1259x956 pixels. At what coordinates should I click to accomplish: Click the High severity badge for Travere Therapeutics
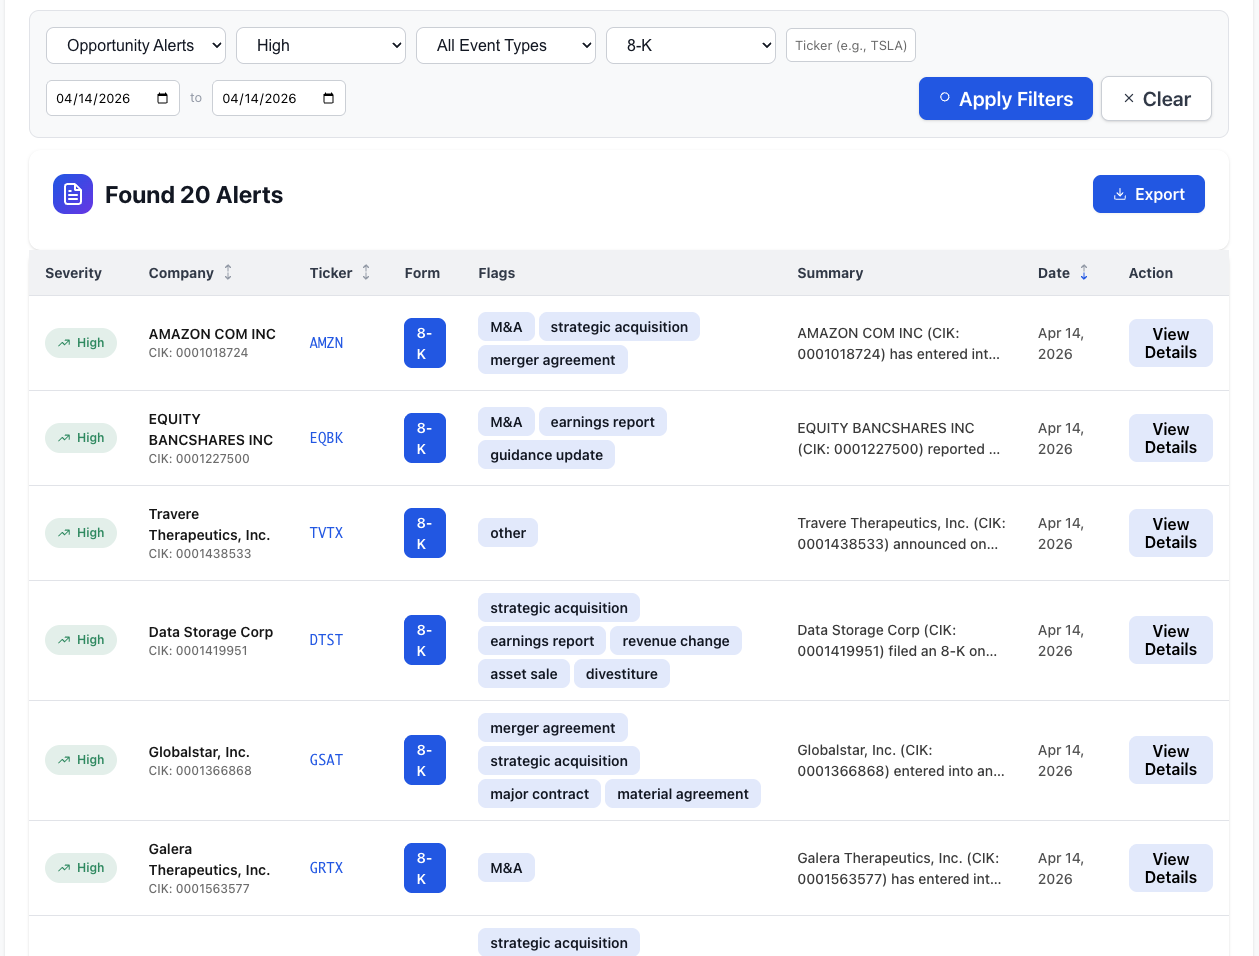pos(81,533)
